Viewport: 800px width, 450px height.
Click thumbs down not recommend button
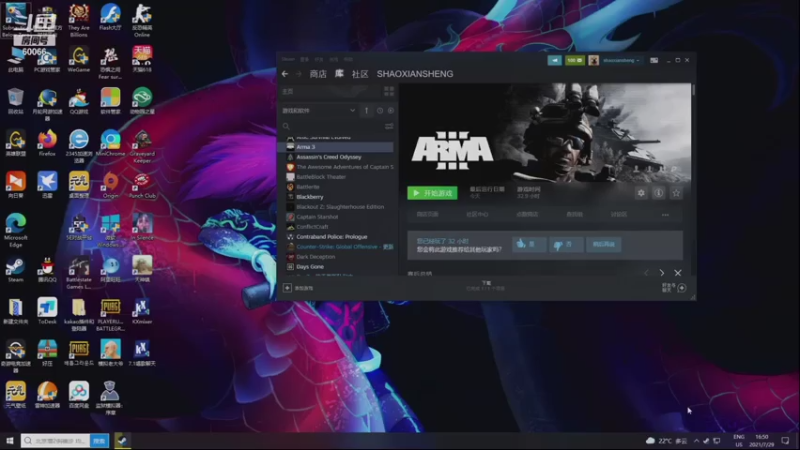(x=566, y=244)
